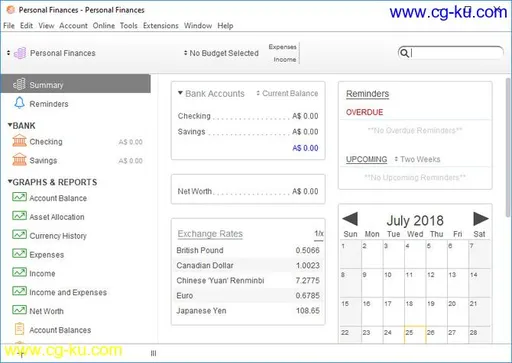This screenshot has height=363, width=512.
Task: Select July 21 in the calendar
Action: pos(479,312)
